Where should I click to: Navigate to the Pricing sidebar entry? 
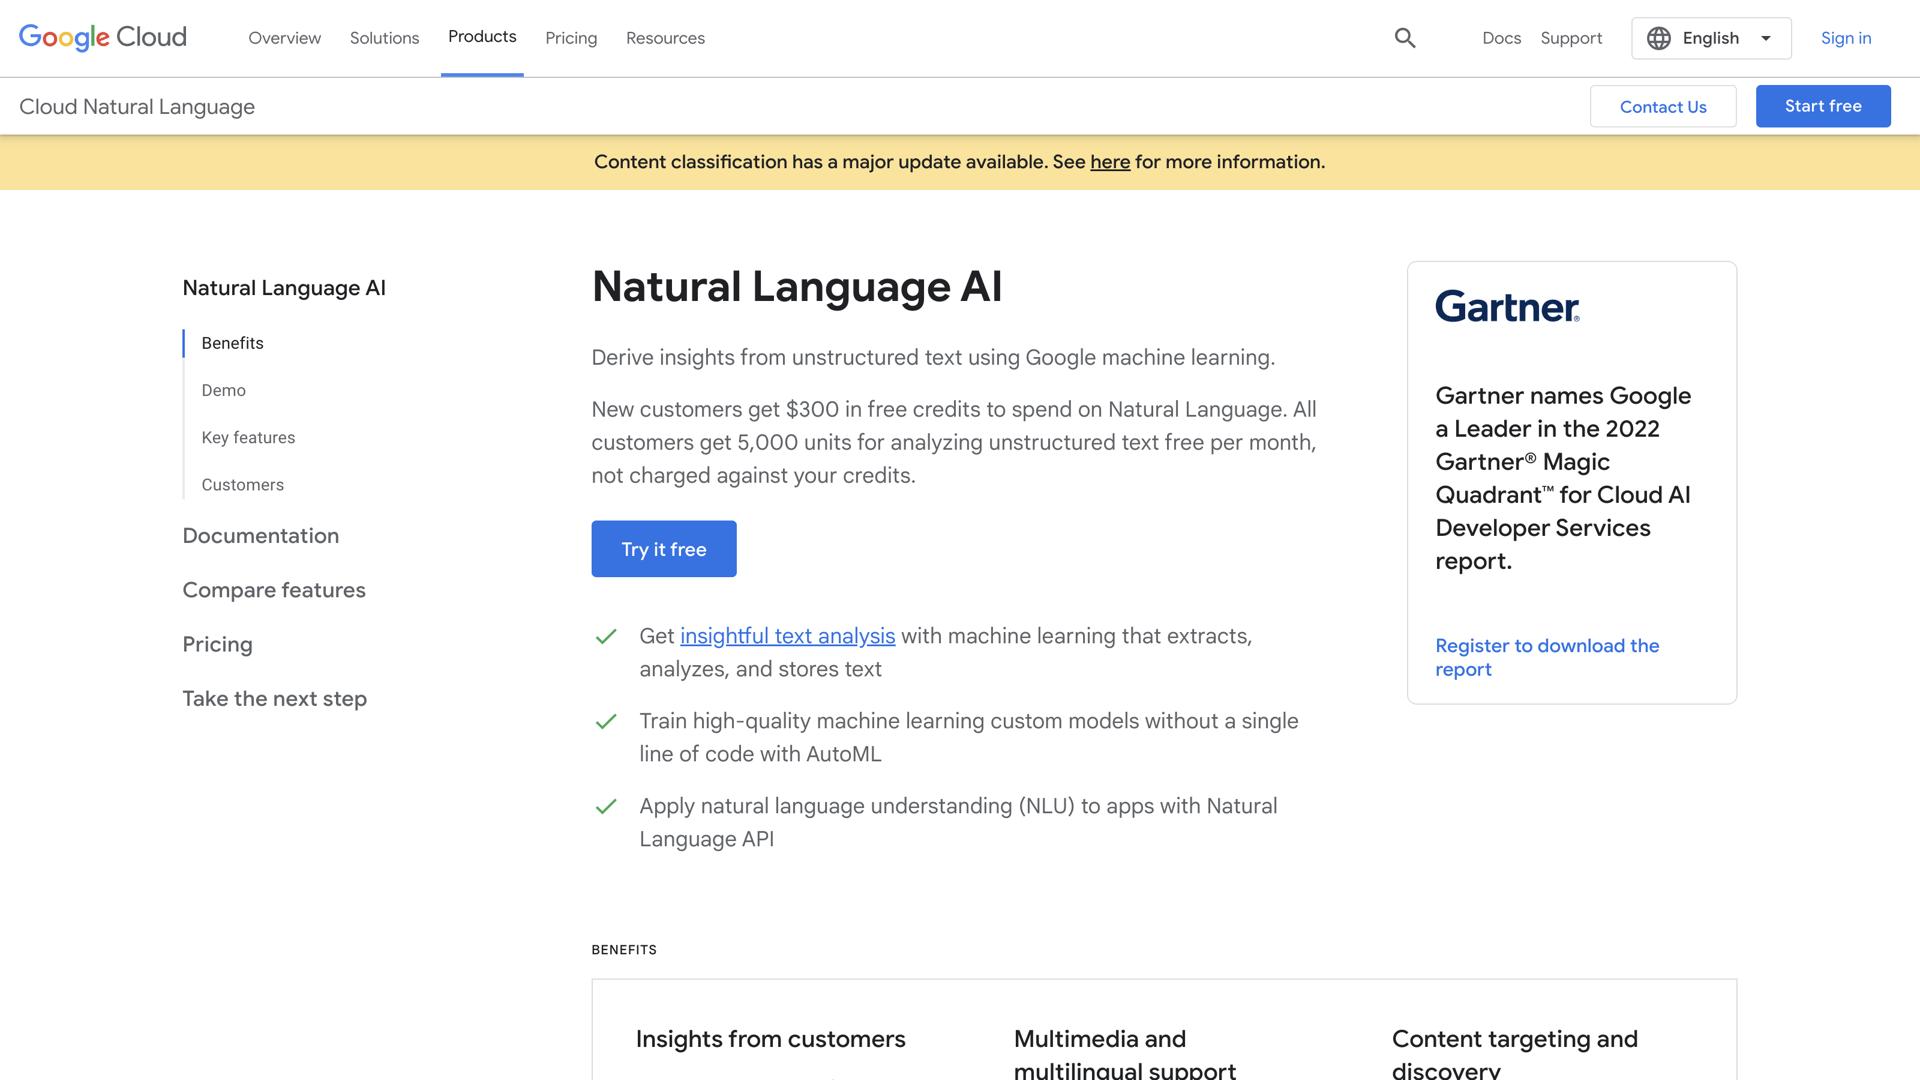tap(217, 644)
